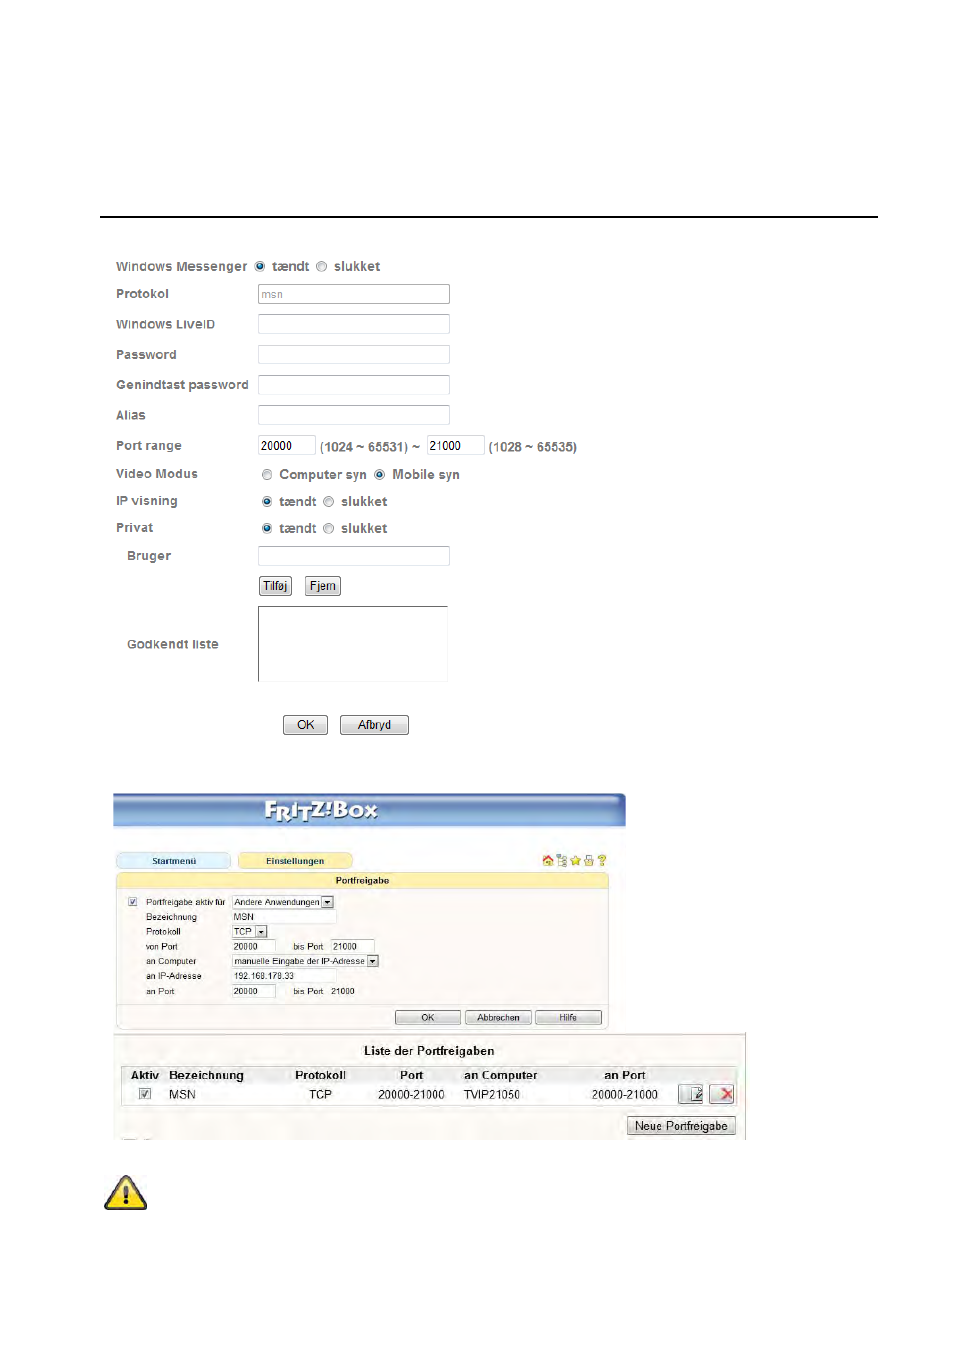Set Privat to slukket

coord(328,528)
